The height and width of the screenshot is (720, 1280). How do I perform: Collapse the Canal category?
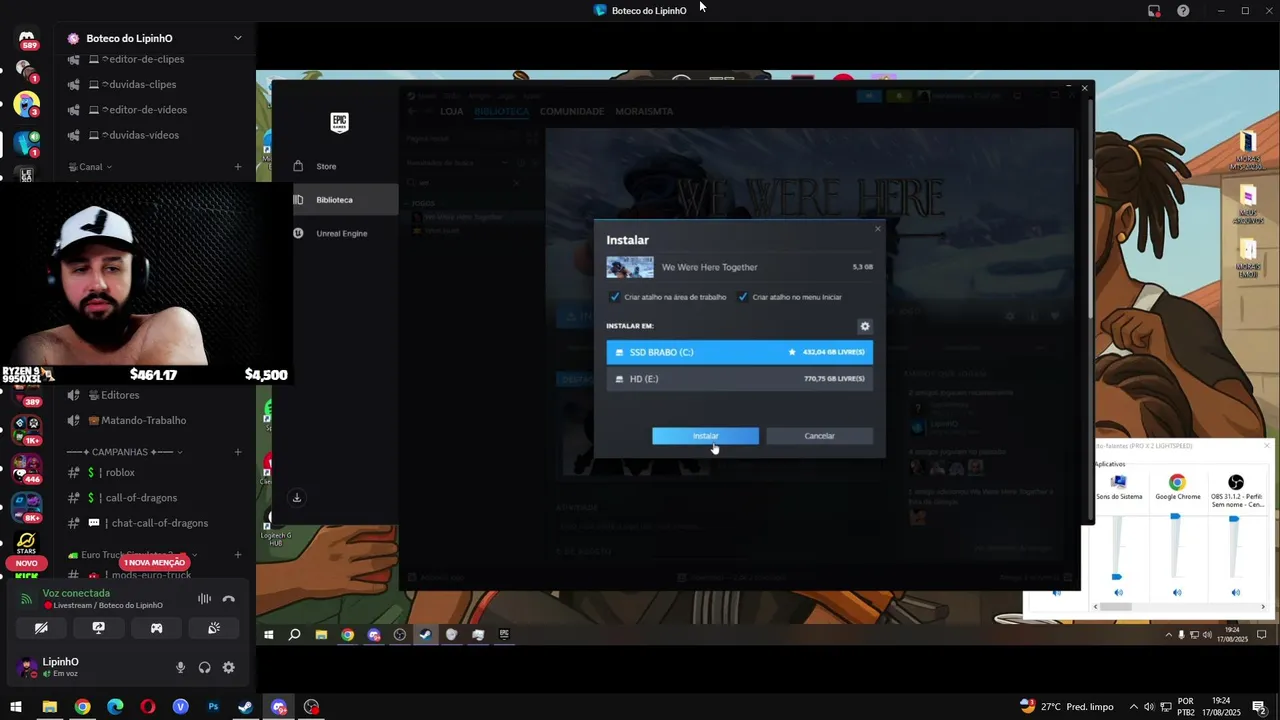tap(90, 167)
